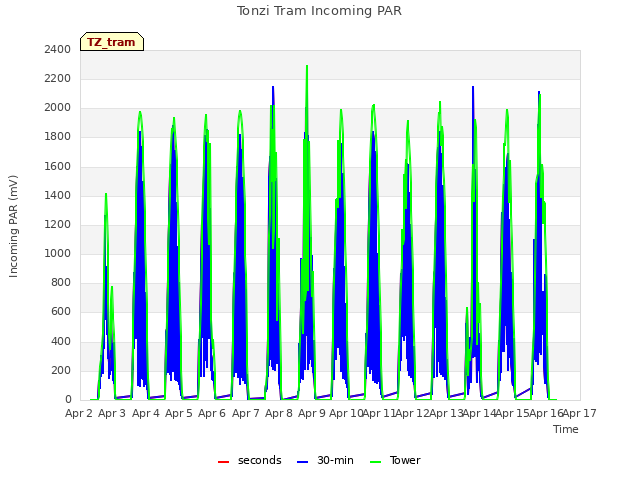Image resolution: width=640 pixels, height=480 pixels.
Task: Toggle the seconds legend entry
Action: (x=250, y=460)
